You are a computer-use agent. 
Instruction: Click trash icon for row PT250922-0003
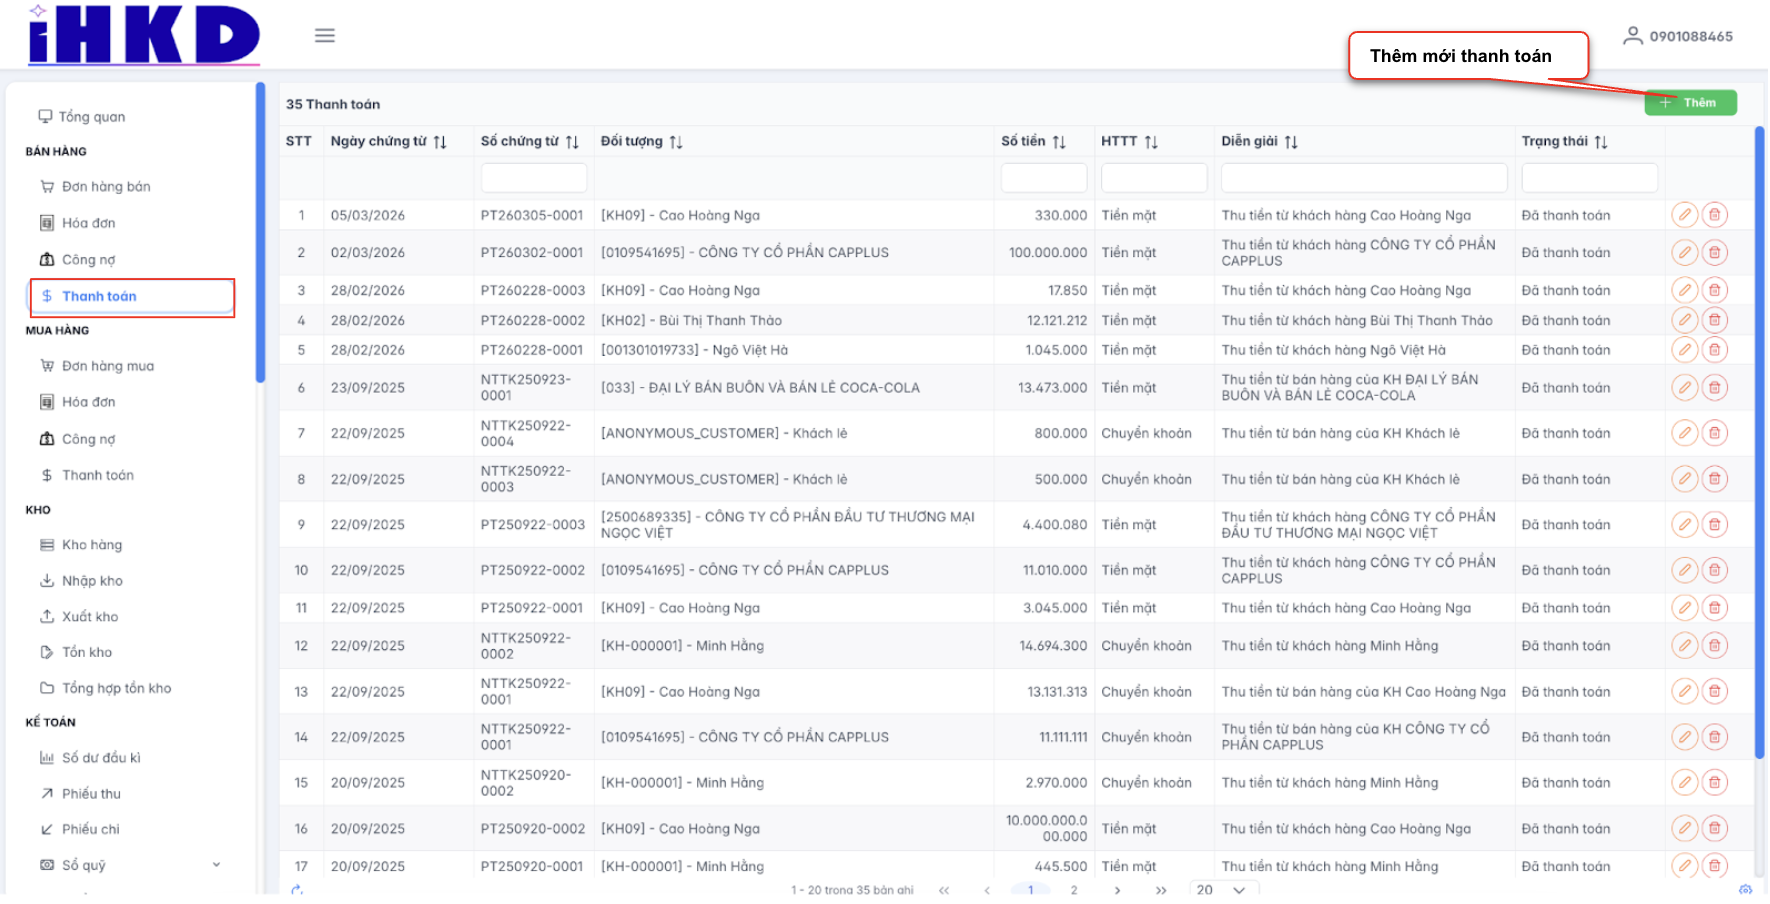[1715, 525]
